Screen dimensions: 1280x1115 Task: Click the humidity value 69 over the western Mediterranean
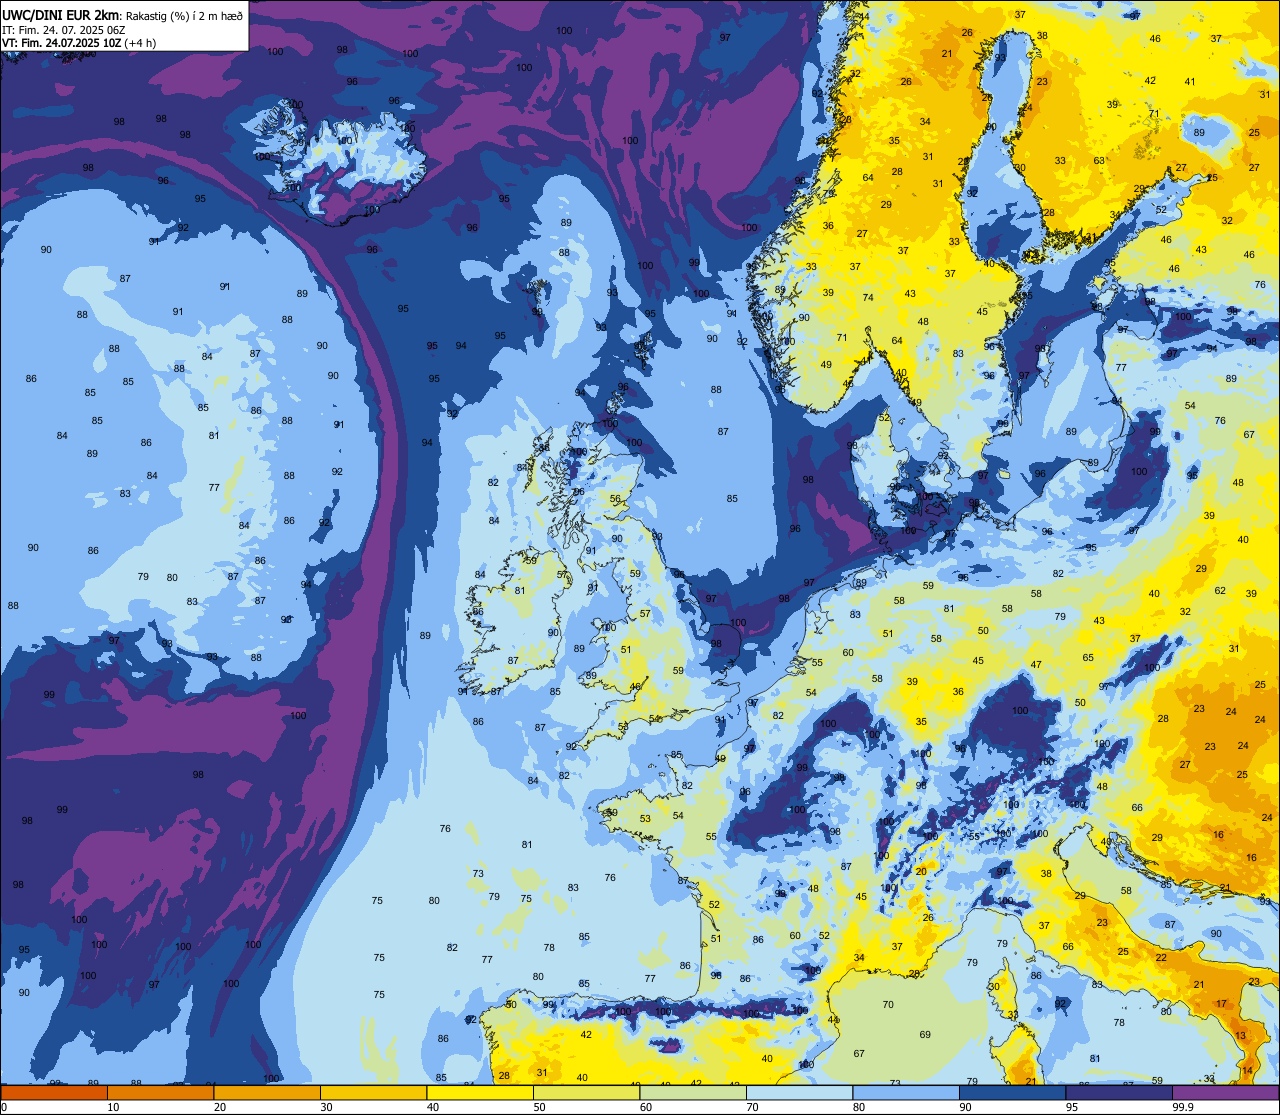tap(925, 1035)
